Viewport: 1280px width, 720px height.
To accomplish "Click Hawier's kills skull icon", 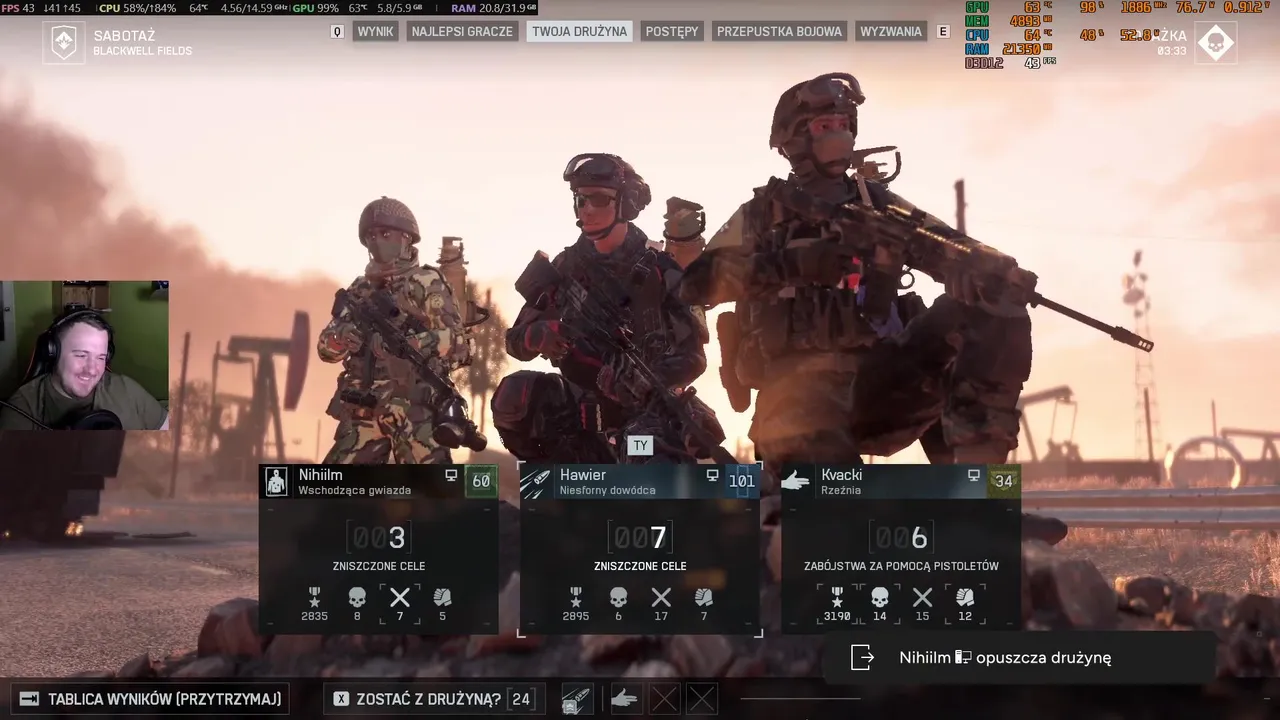I will point(618,598).
